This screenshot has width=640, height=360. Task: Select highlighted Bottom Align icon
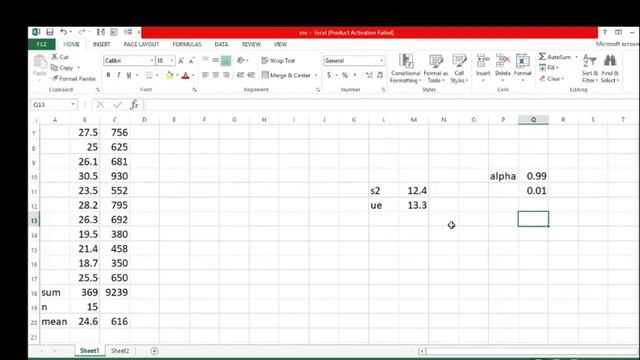(226, 60)
